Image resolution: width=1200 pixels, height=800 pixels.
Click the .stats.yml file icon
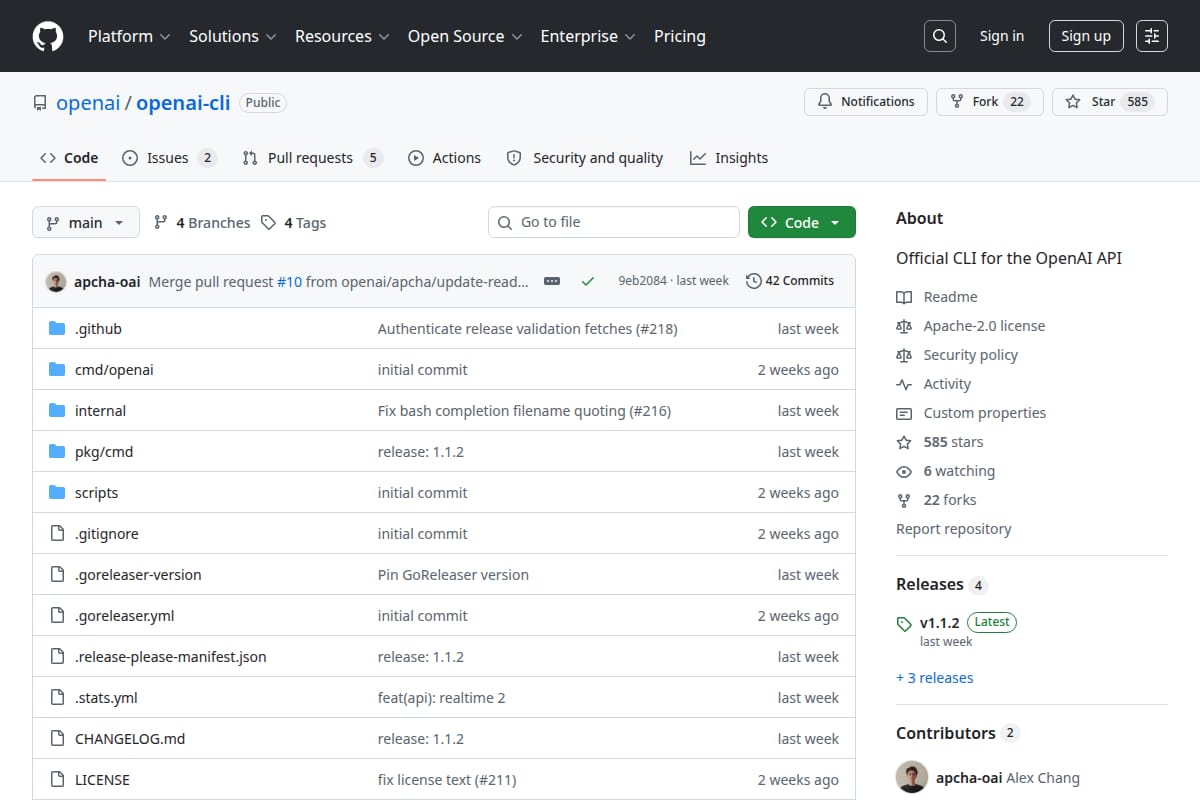pos(57,698)
